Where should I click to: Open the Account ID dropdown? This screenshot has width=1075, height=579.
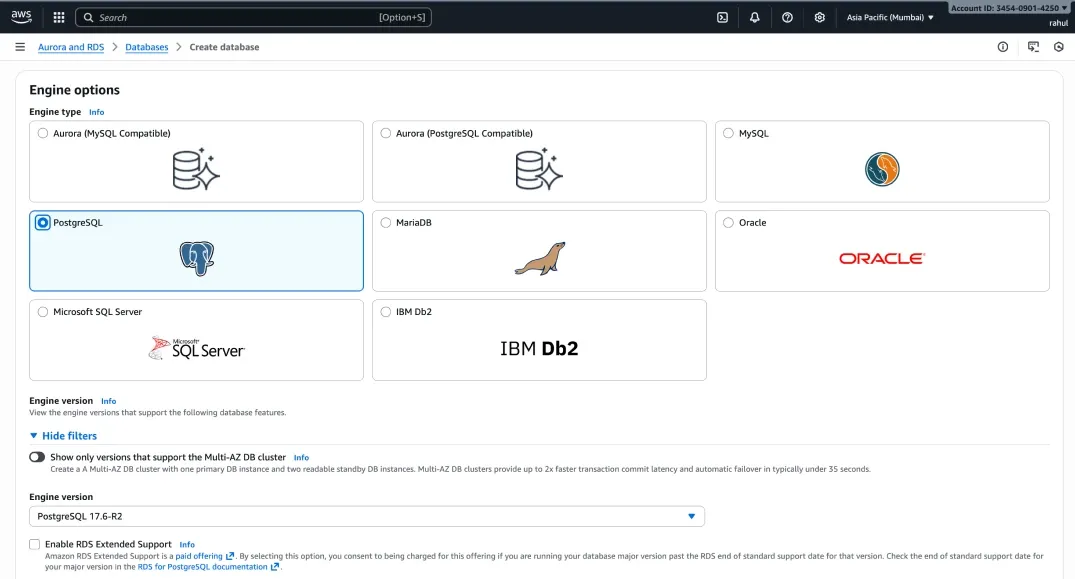(1009, 8)
